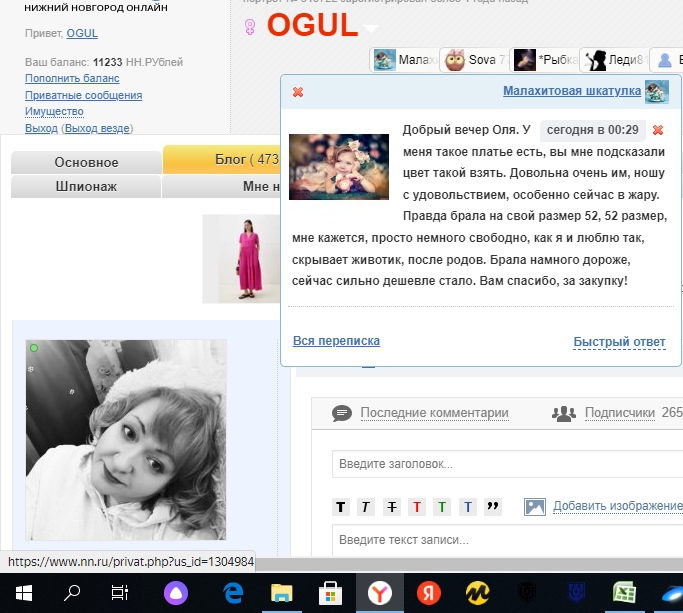Viewport: 683px width, 613px height.
Task: Click the speech bubble comments icon
Action: tap(342, 413)
